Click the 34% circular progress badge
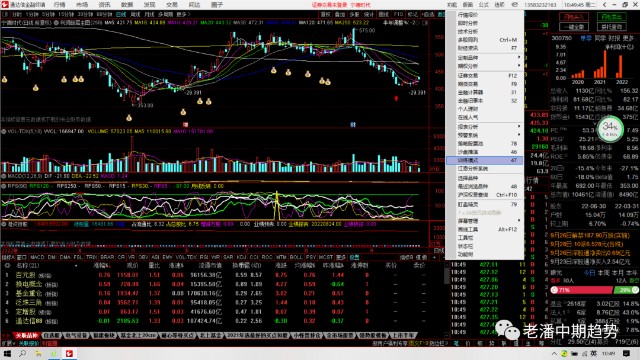640x360 pixels. pos(610,129)
